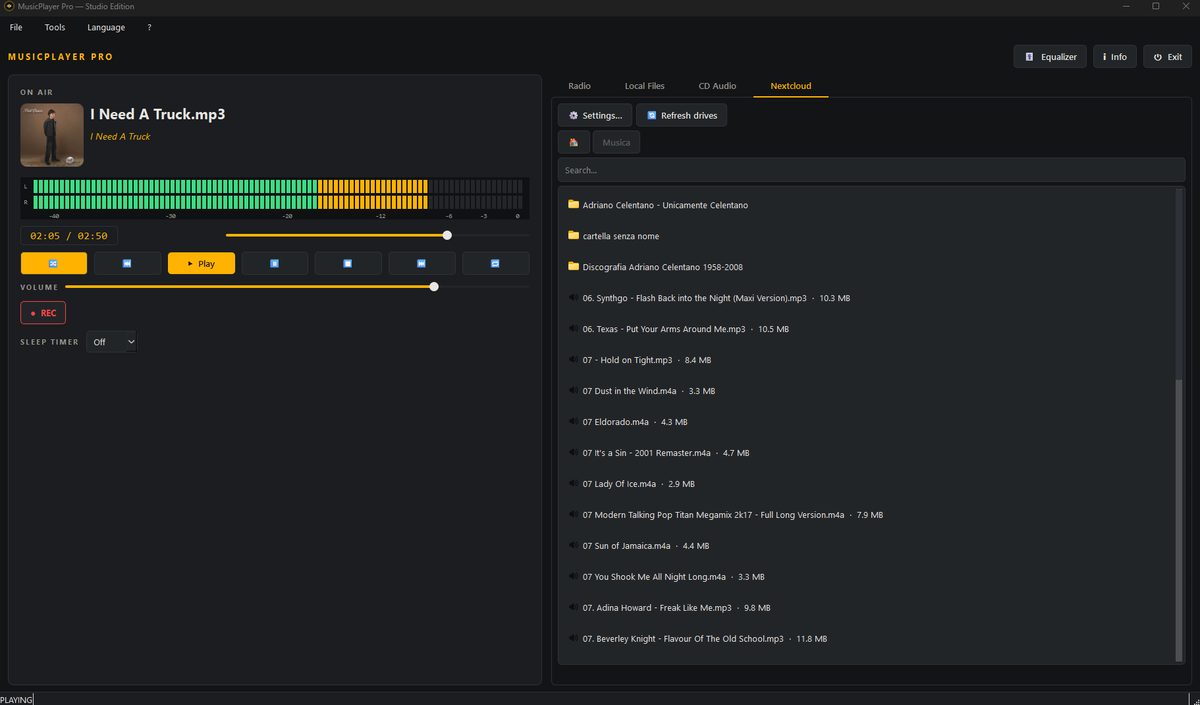Click Refresh drives button
Screen dimensions: 1200x705
click(x=682, y=115)
